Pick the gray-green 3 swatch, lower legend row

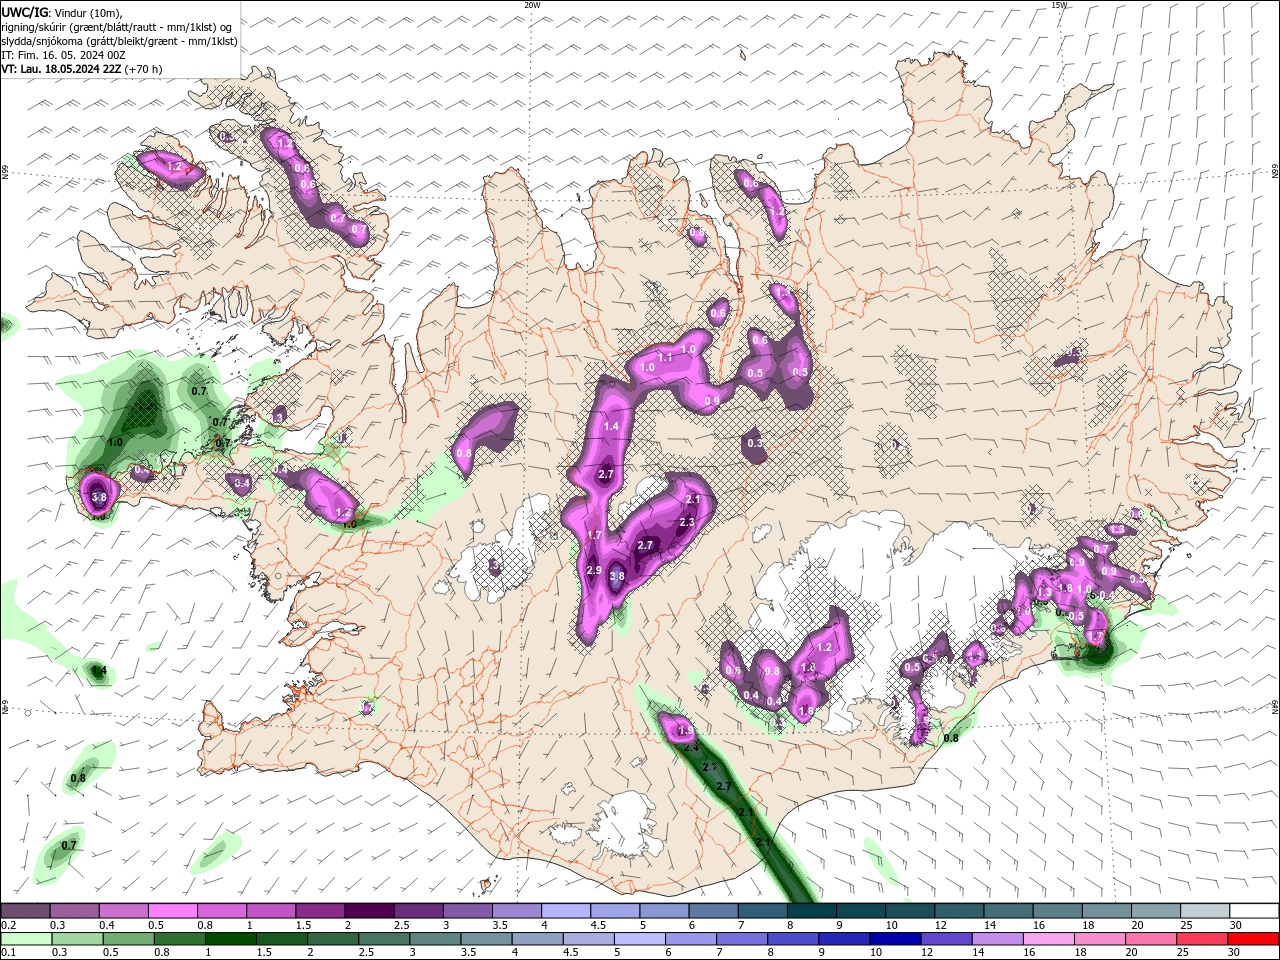tap(435, 939)
